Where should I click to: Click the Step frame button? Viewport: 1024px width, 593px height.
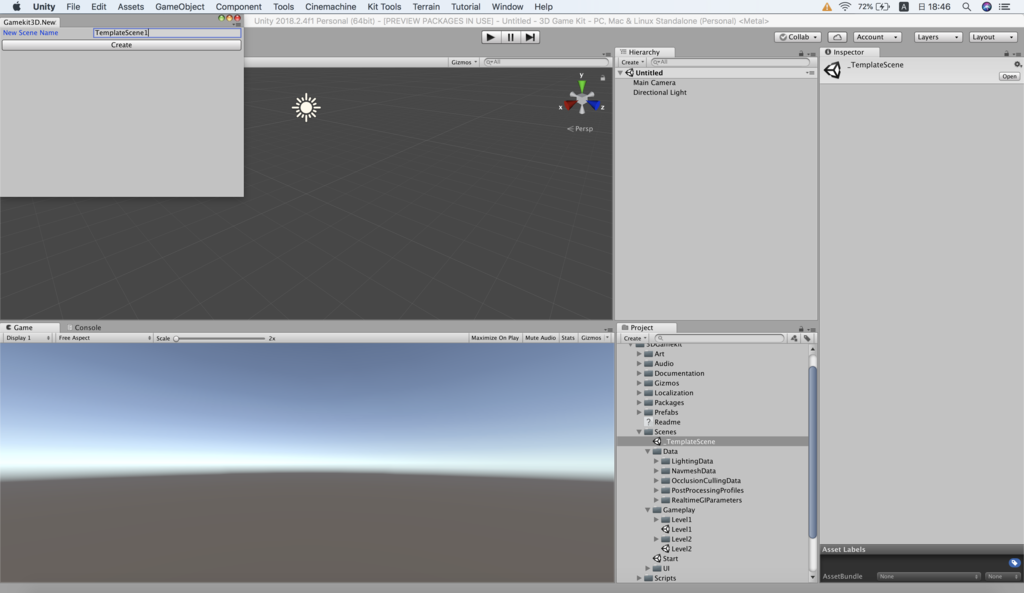[x=530, y=37]
